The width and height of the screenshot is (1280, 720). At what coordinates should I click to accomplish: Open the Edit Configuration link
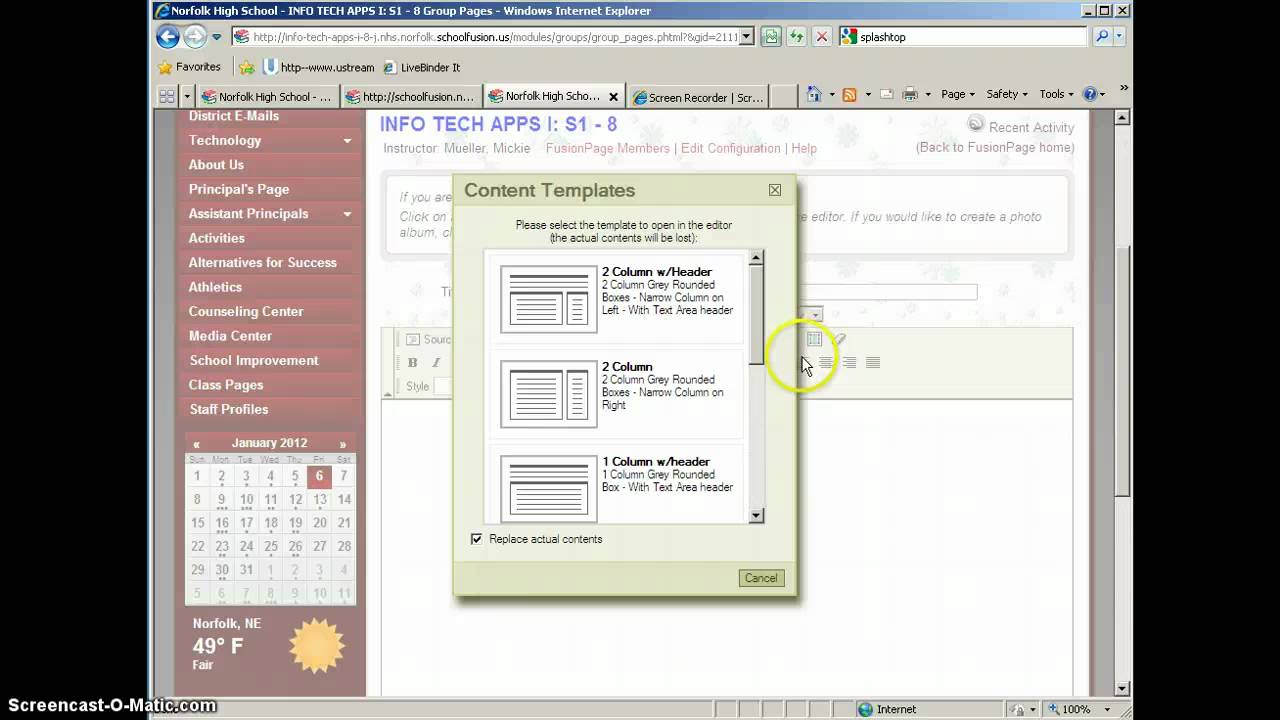click(731, 148)
